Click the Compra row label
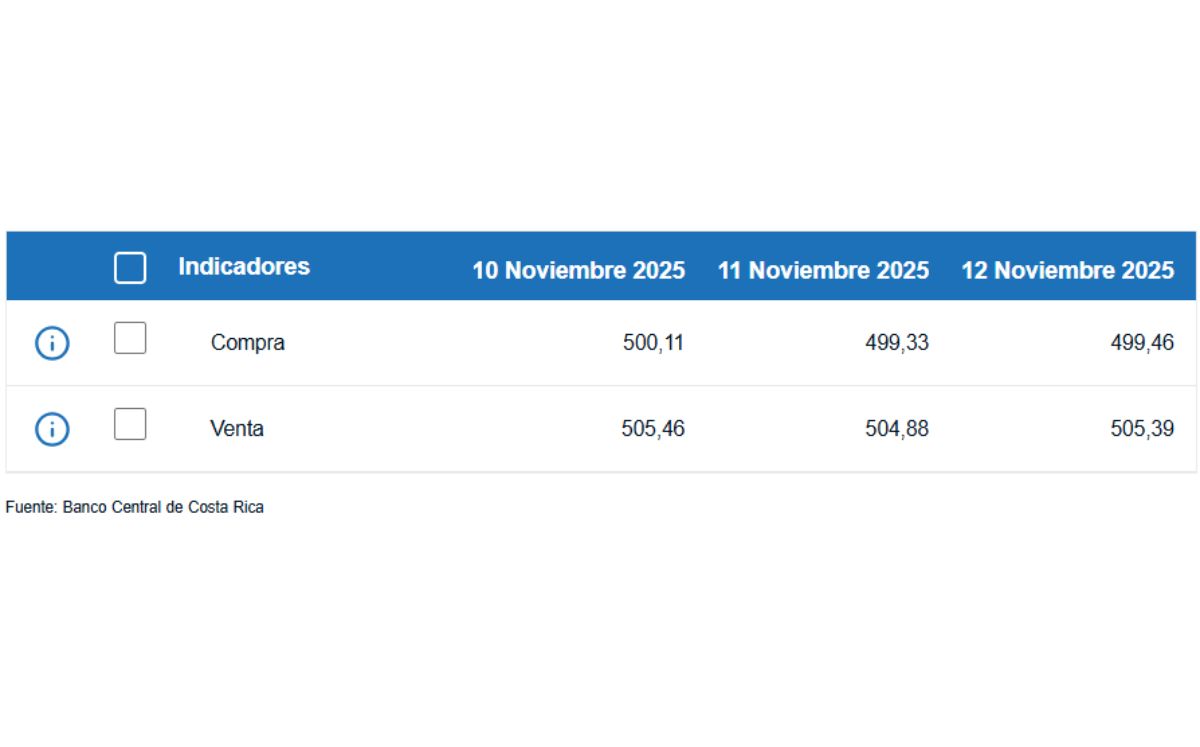 (247, 343)
